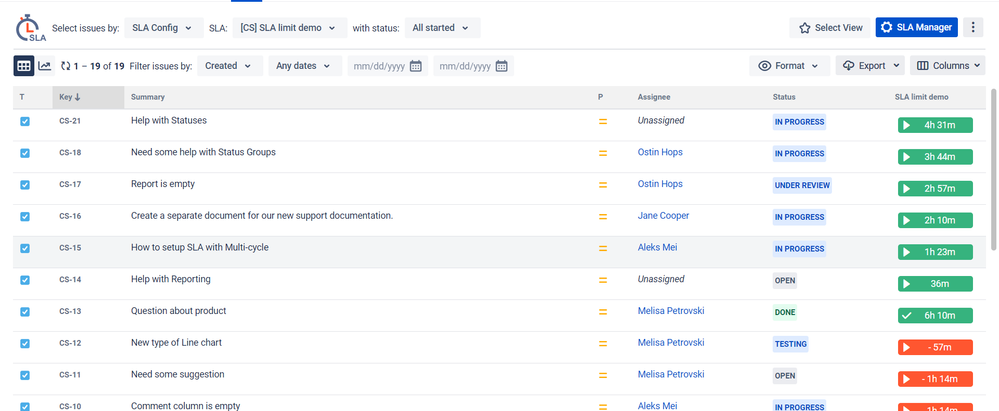Open the kebab more-options menu
The height and width of the screenshot is (411, 999).
click(x=973, y=27)
